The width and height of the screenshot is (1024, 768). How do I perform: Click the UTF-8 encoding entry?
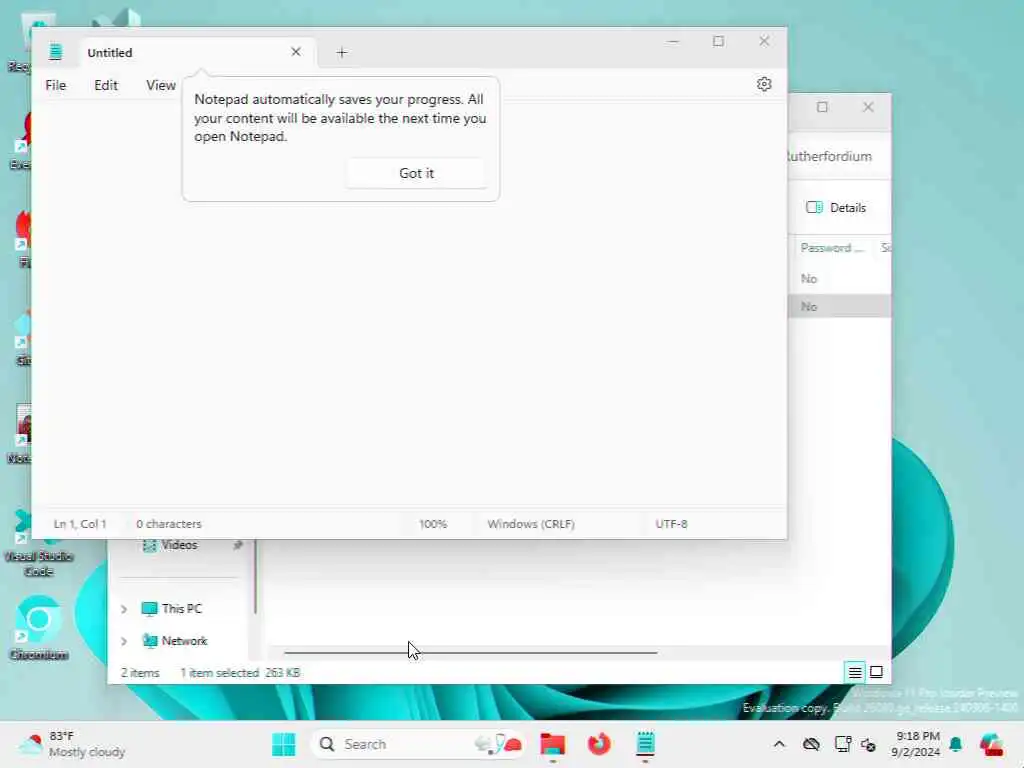click(x=671, y=524)
